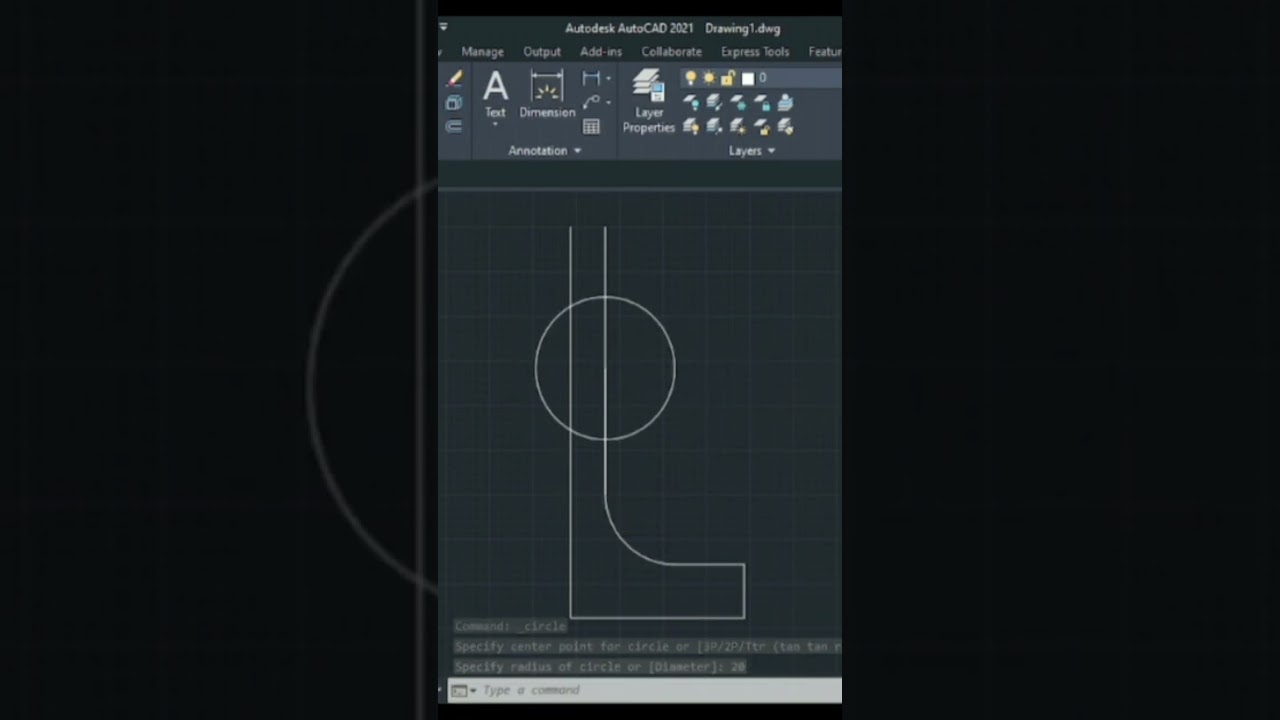
Task: Expand the Annotation panel
Action: 545,151
